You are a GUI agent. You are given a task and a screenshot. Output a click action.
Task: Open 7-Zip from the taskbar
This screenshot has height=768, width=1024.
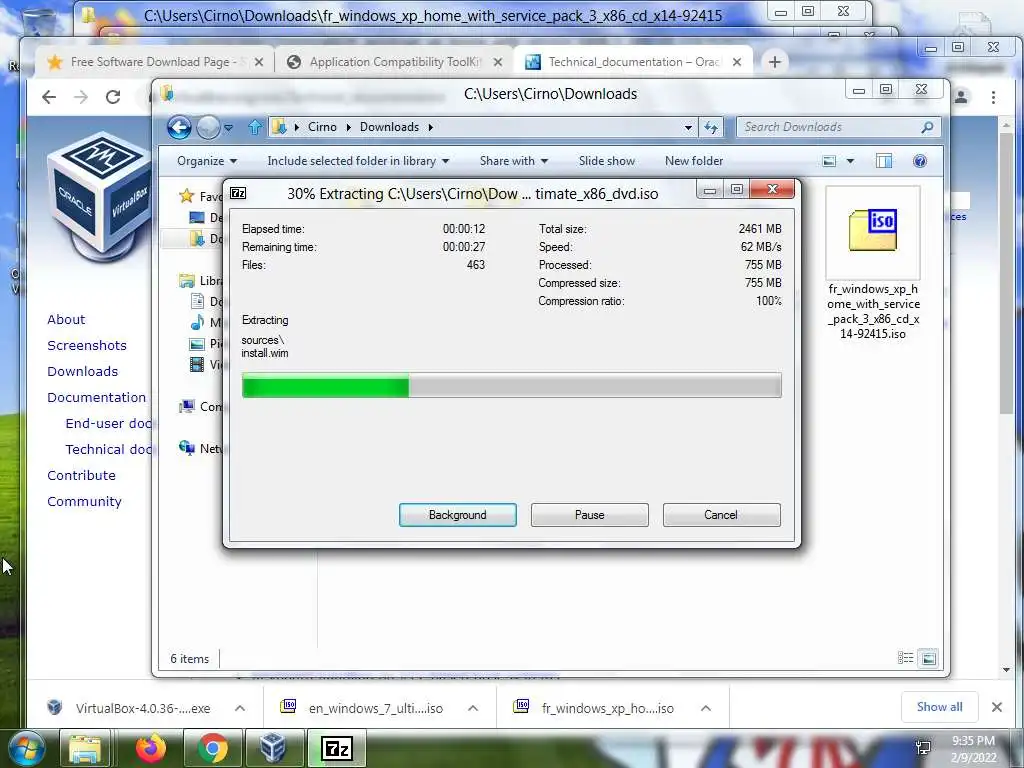337,748
